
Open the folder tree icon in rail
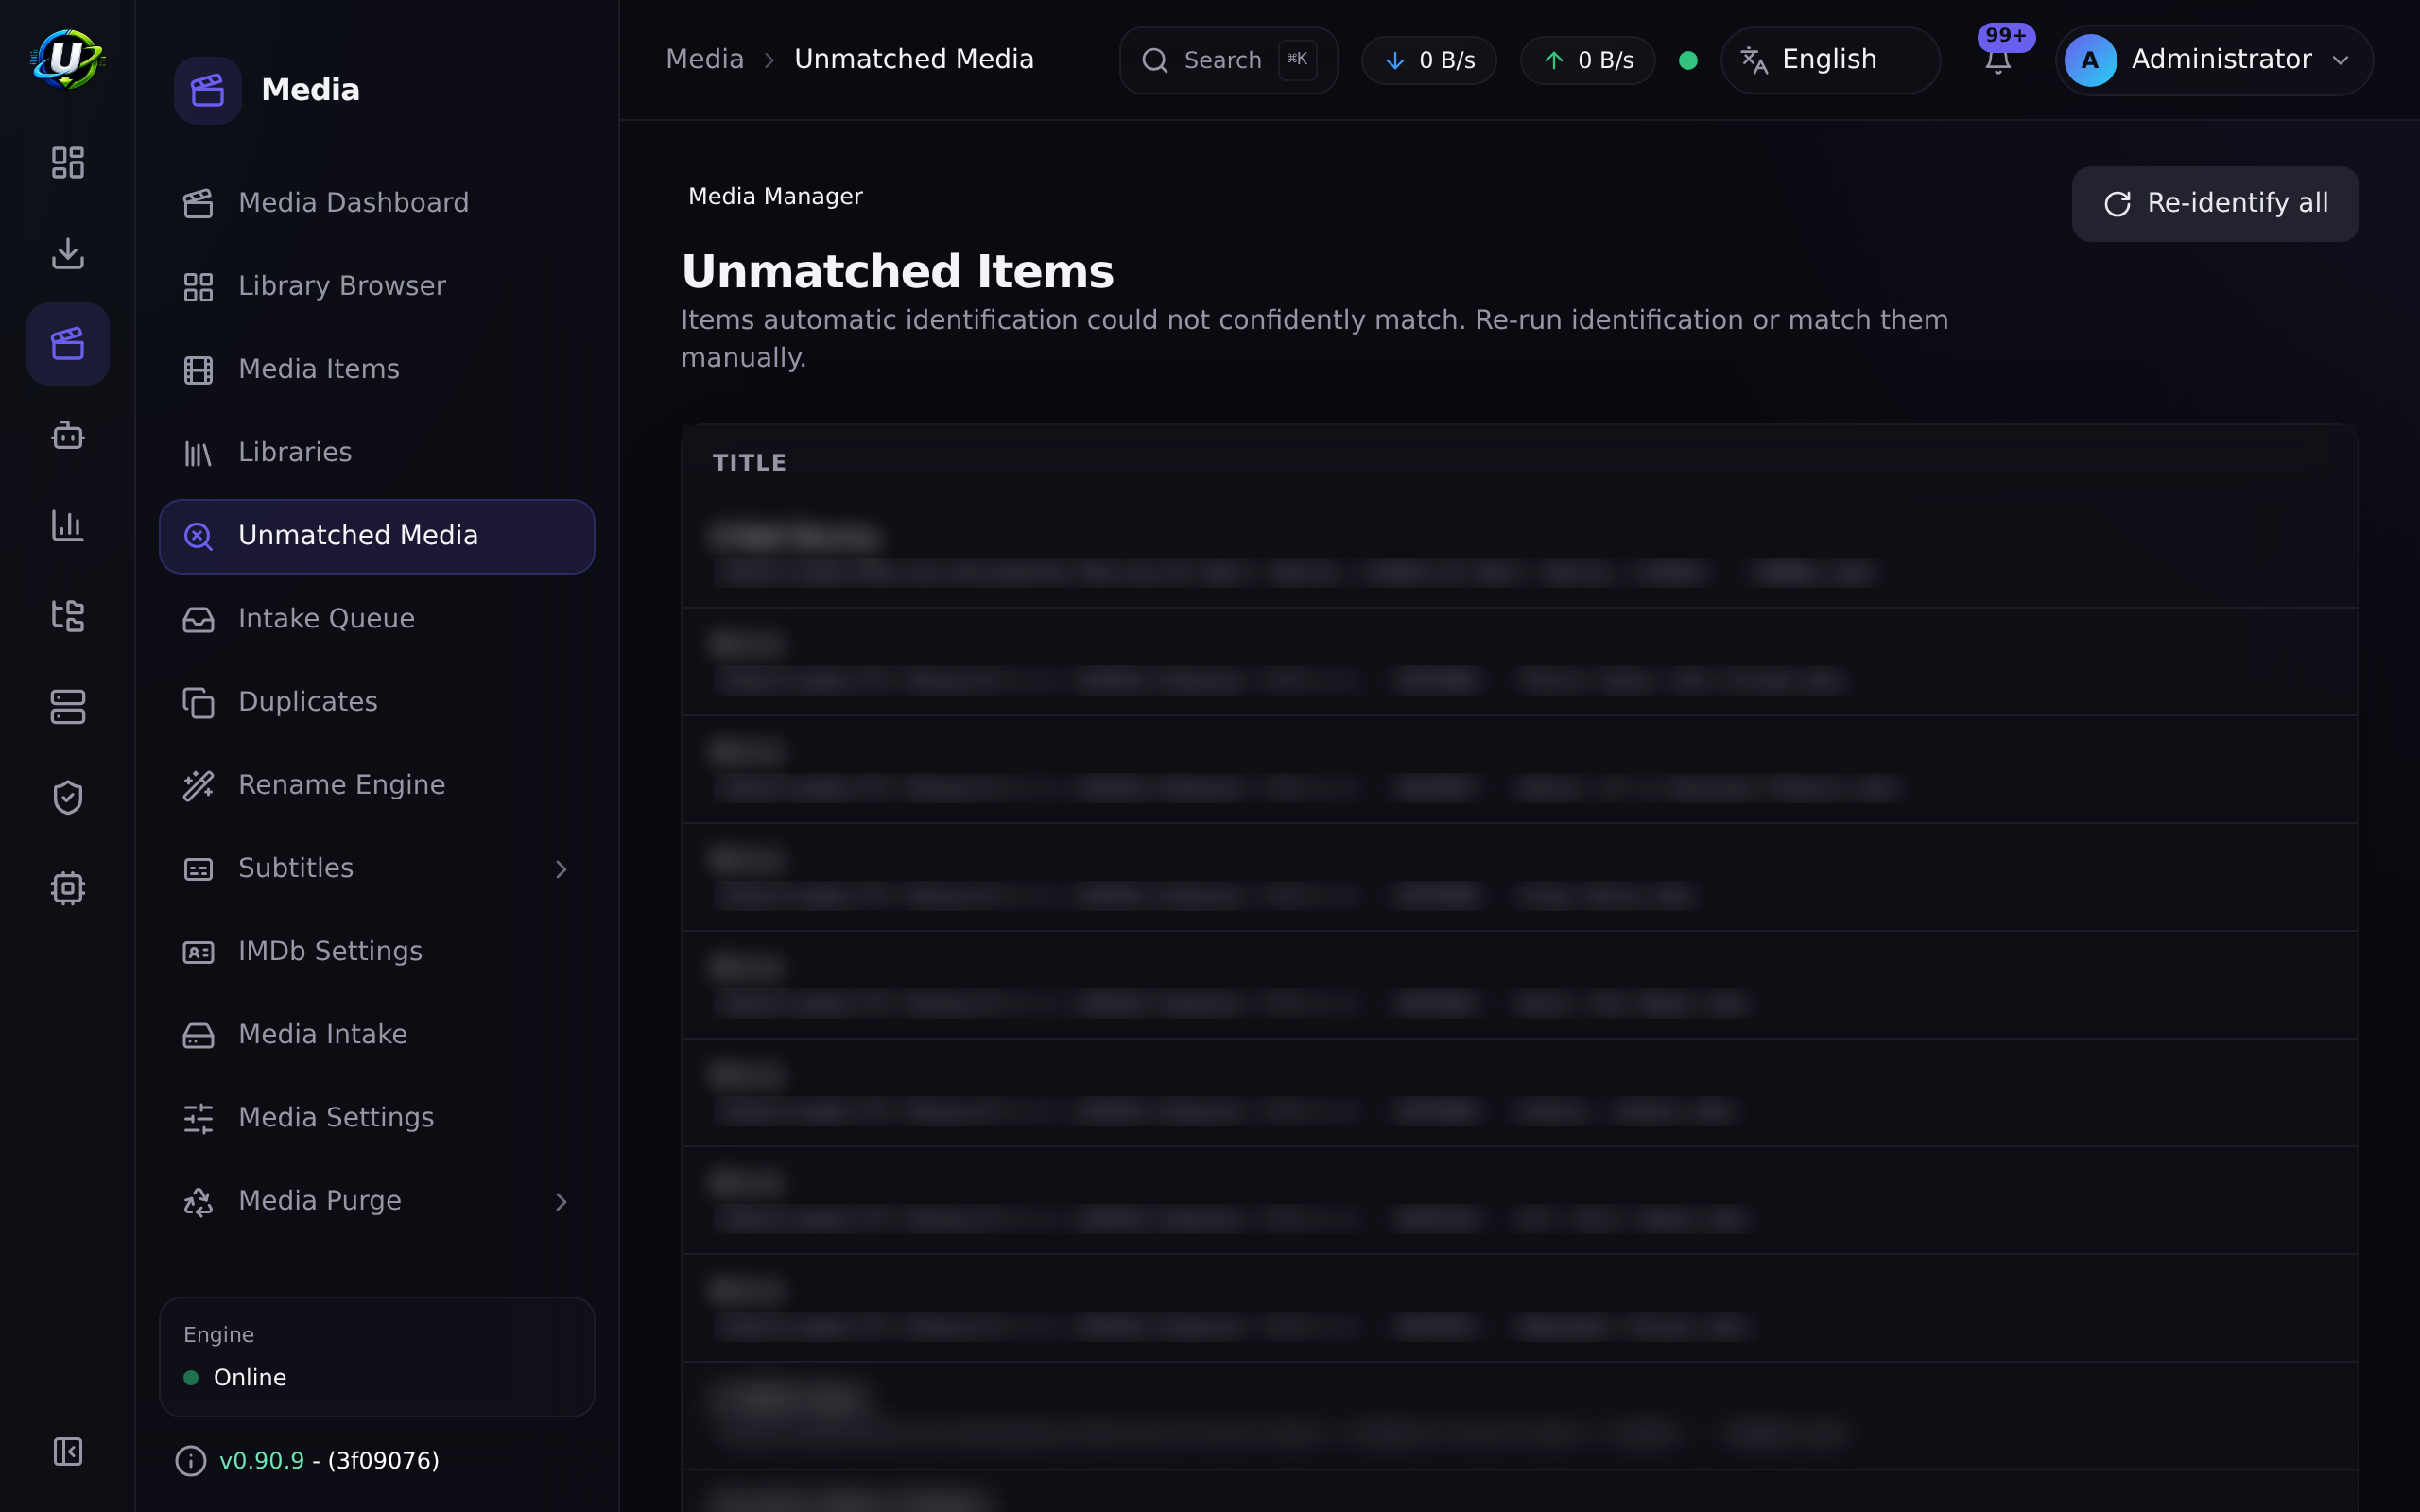67,616
